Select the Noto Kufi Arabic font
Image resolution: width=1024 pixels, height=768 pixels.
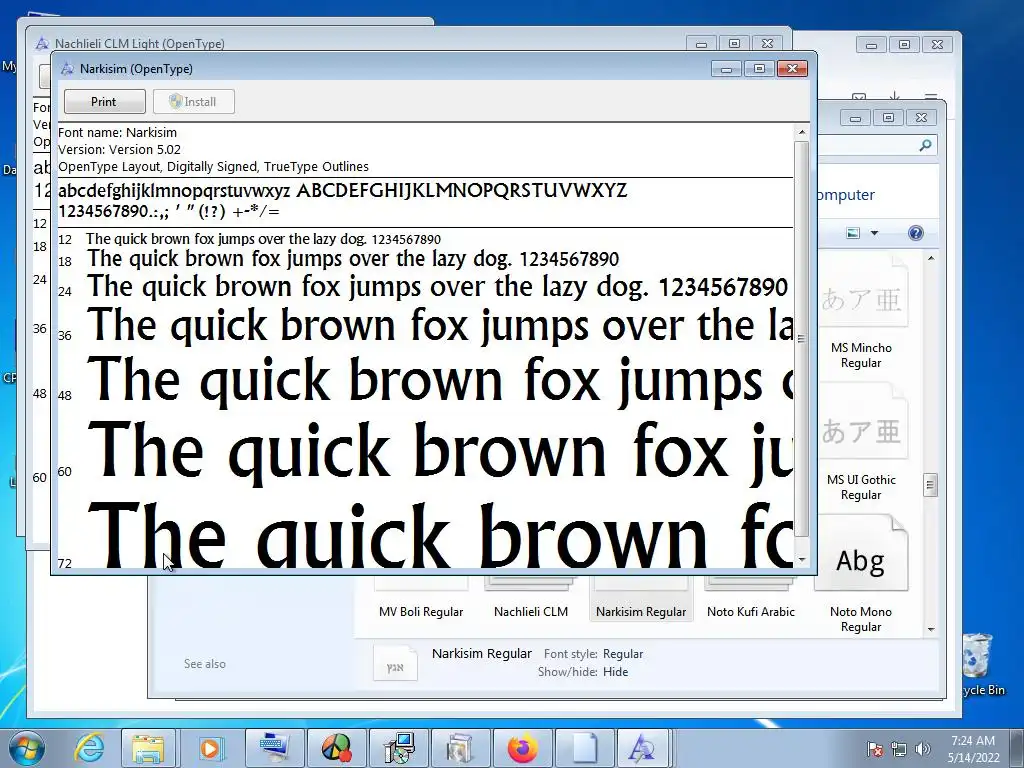click(x=750, y=611)
